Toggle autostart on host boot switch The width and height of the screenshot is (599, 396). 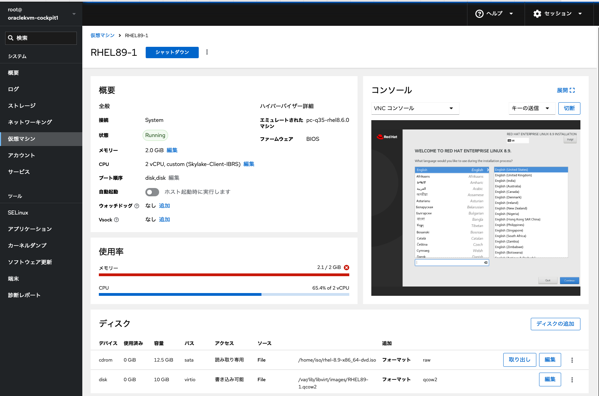152,192
